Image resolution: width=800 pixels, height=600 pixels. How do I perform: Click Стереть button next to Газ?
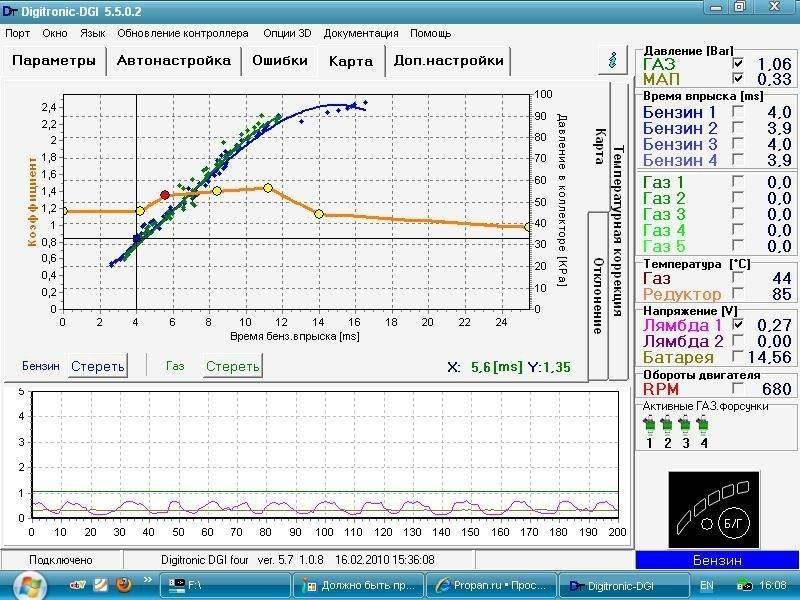tap(232, 366)
